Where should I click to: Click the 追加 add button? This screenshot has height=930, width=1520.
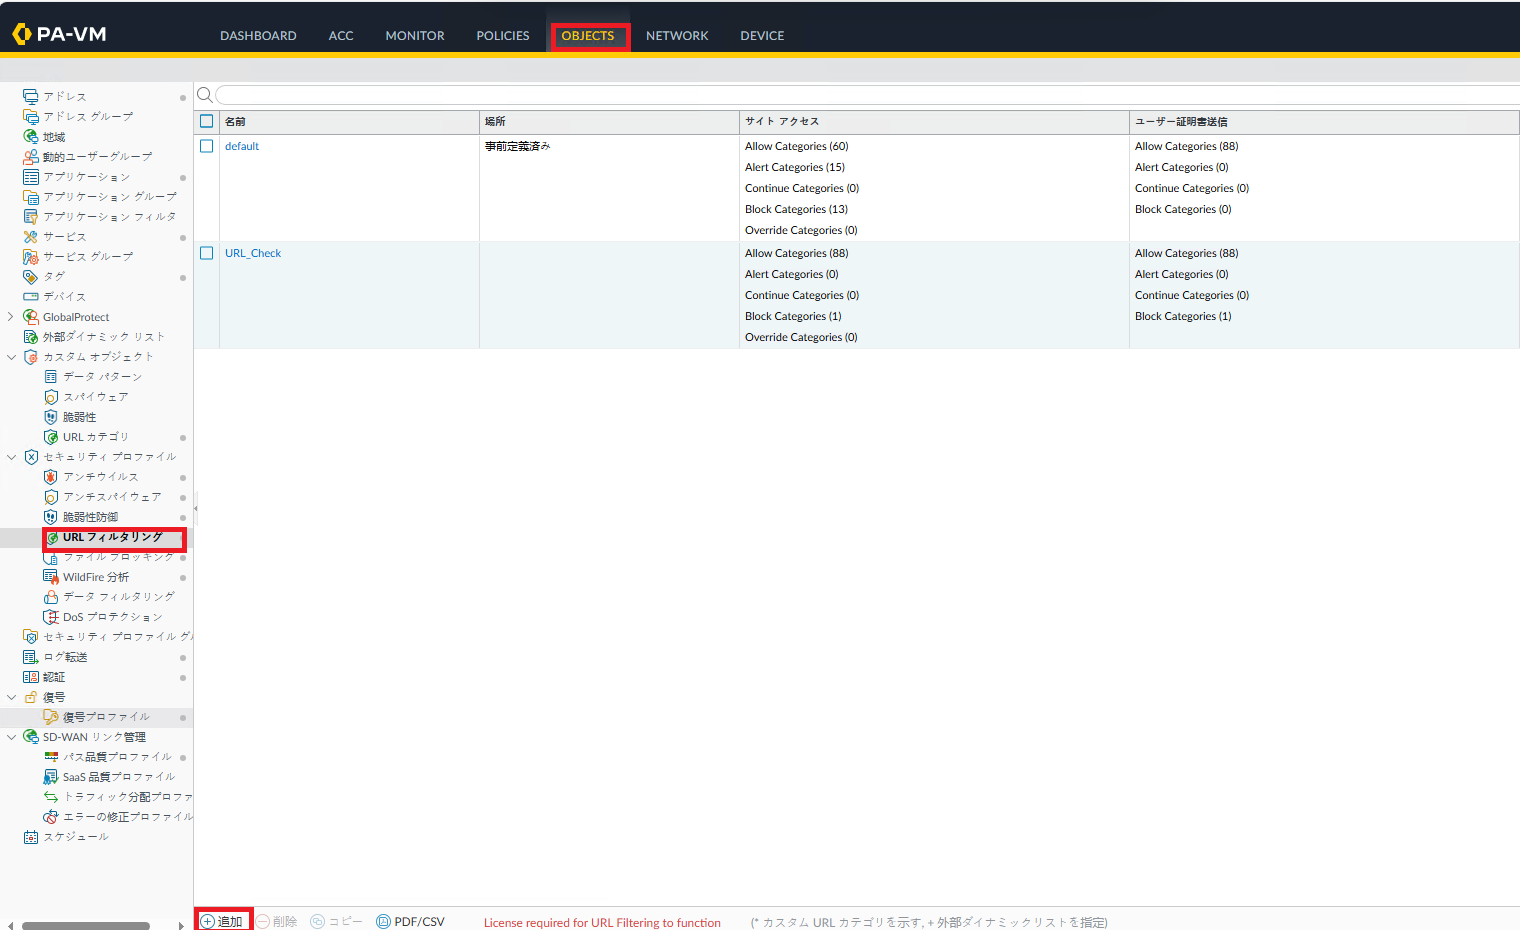click(x=223, y=921)
